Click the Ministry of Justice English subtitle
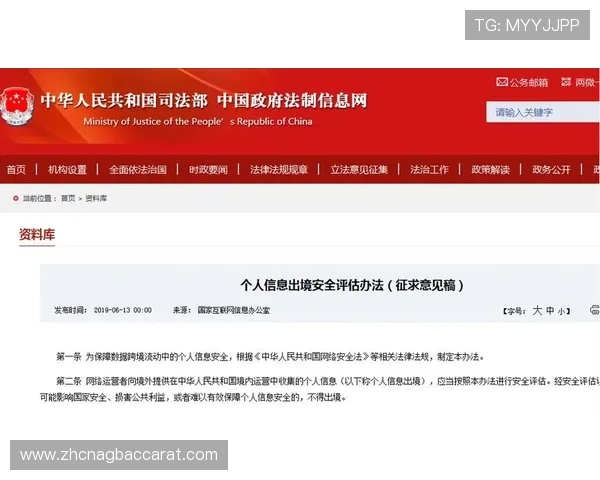This screenshot has height=480, width=600. (x=198, y=122)
